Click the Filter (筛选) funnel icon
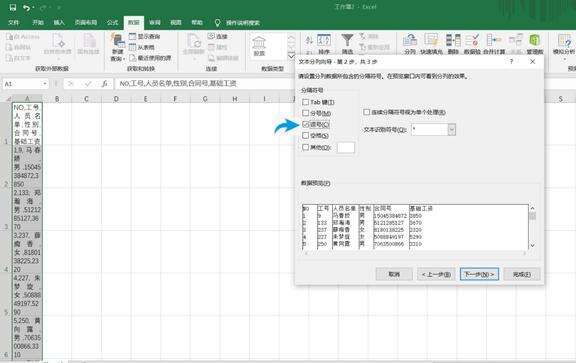This screenshot has height=363, width=576. (x=347, y=44)
